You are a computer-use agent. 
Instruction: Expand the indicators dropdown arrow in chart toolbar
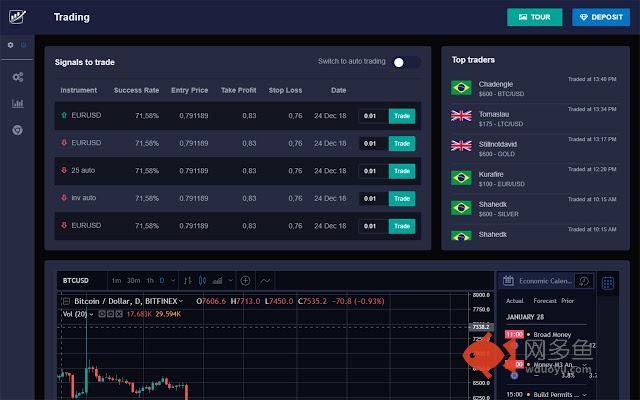[229, 280]
